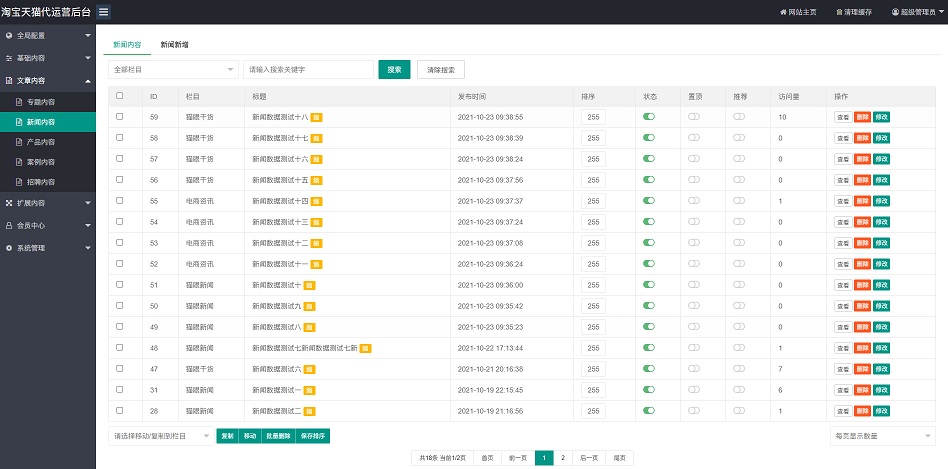Viewport: 948px width, 469px height.
Task: Click the red 删除 button for ID 57
Action: pos(862,159)
